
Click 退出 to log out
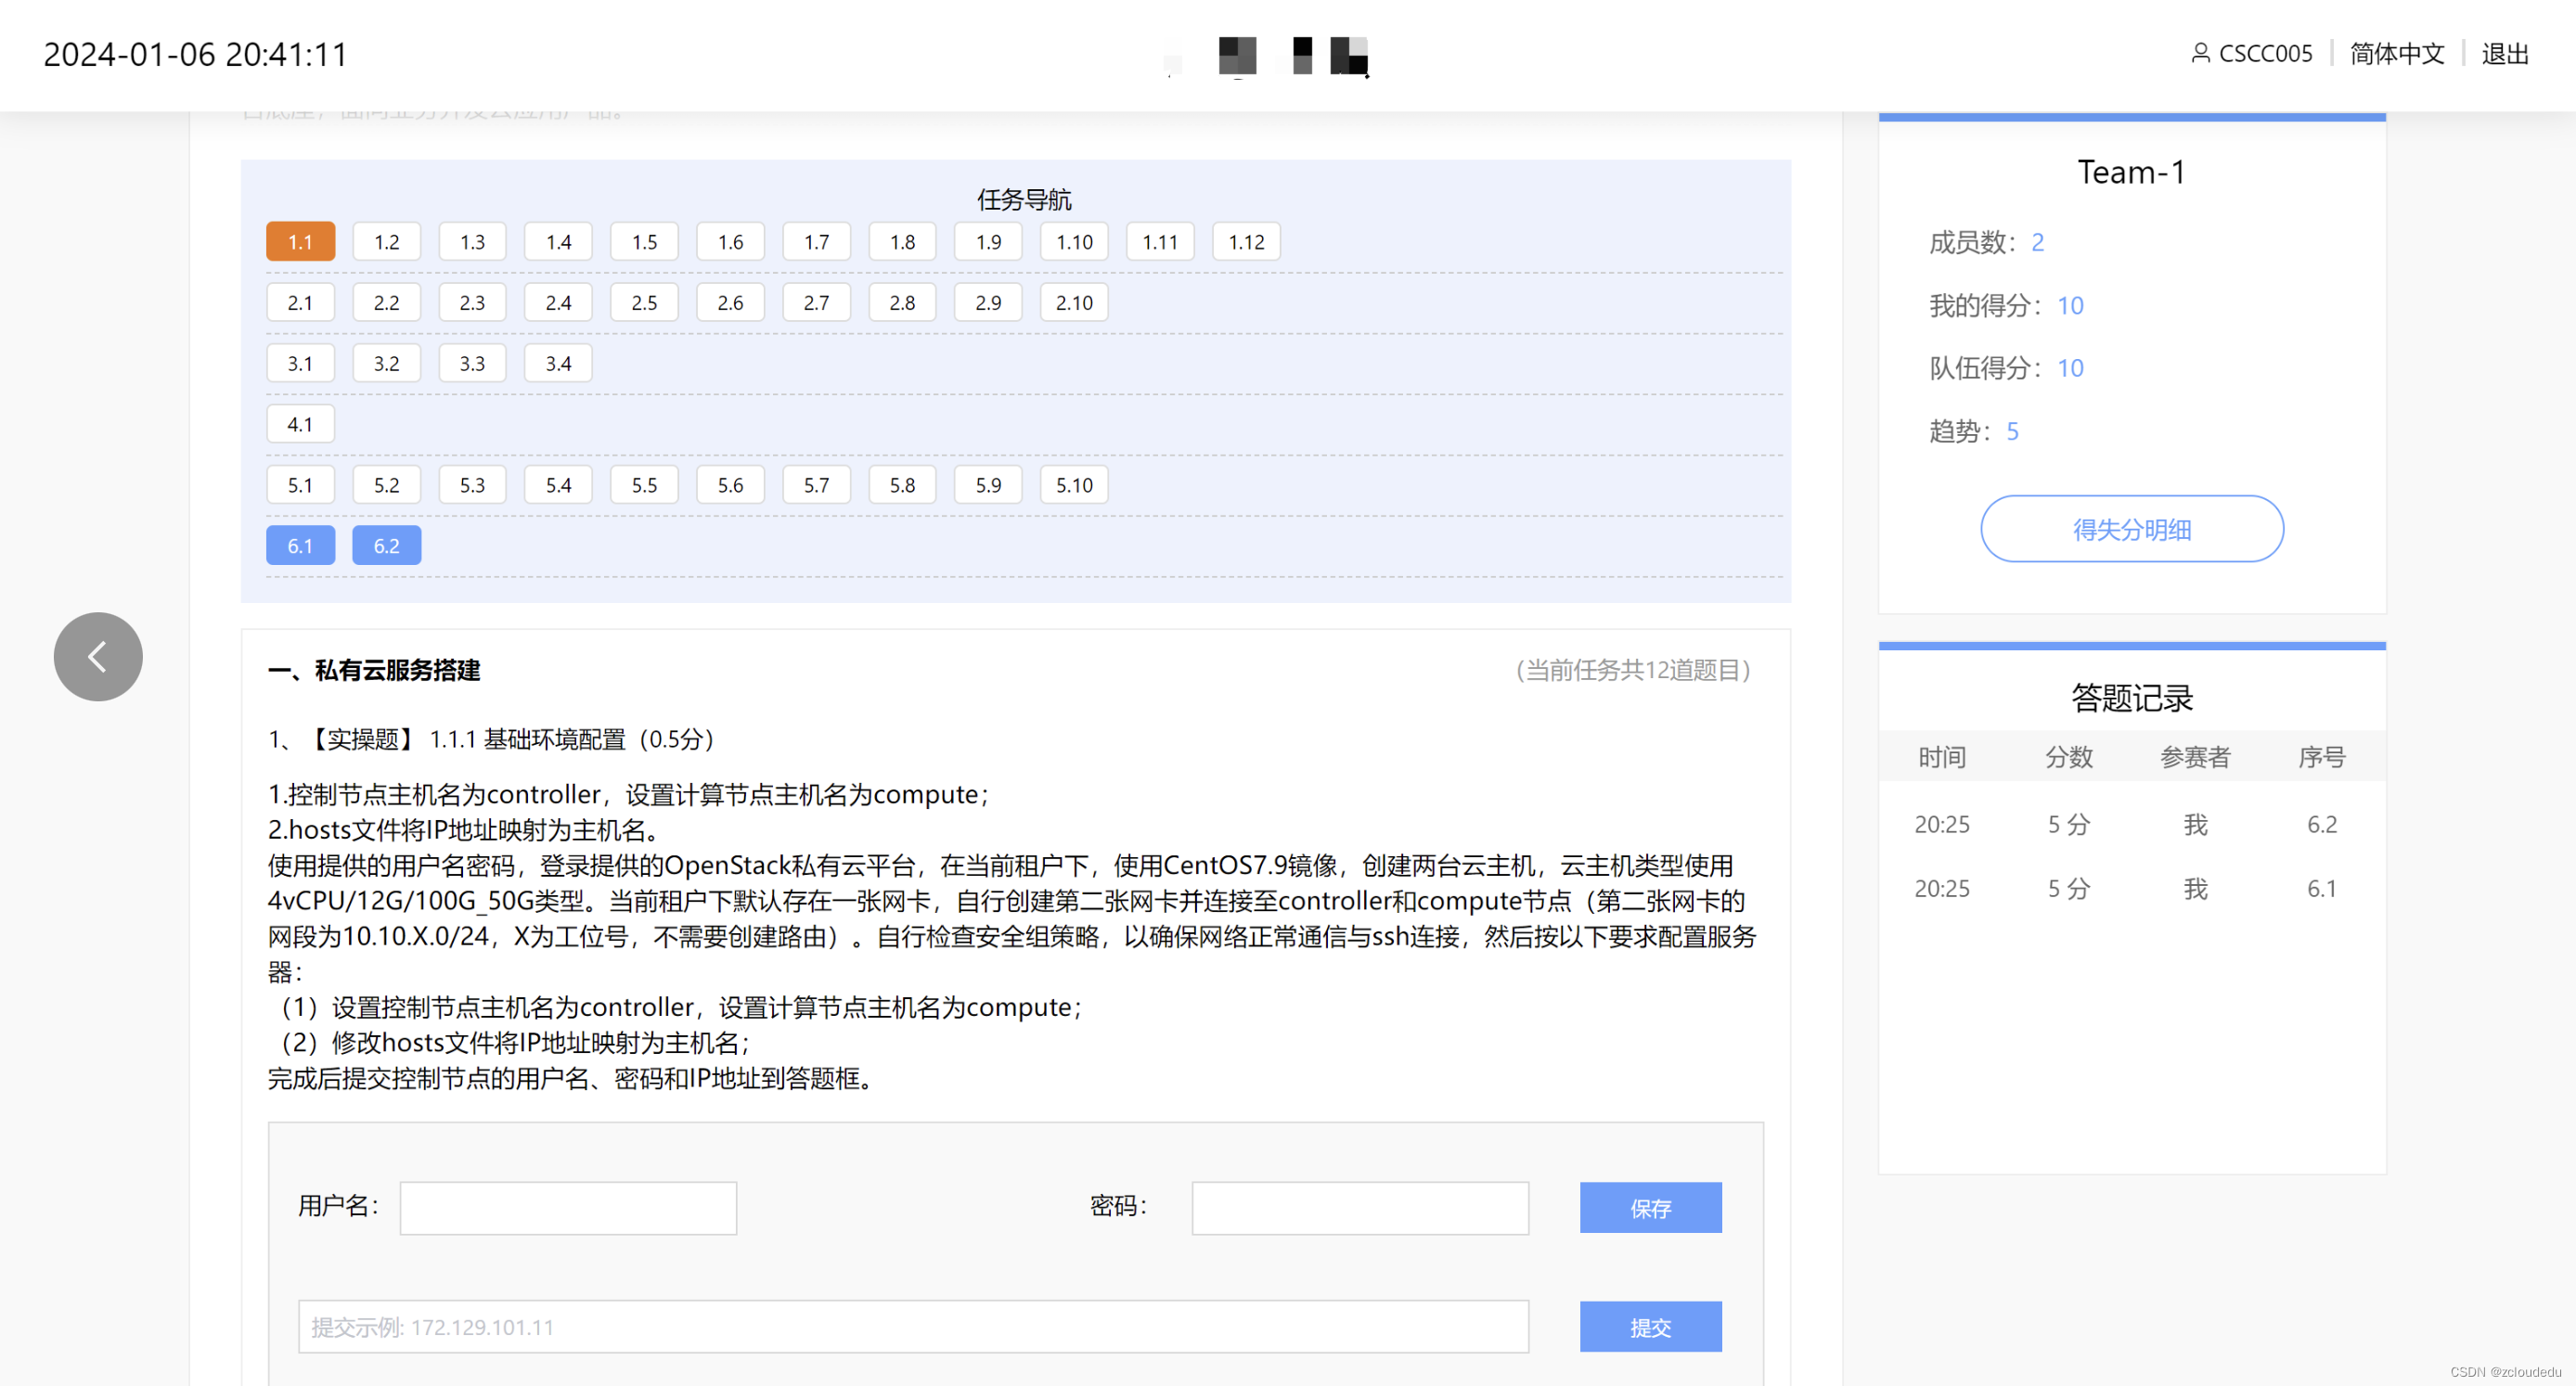click(2504, 53)
